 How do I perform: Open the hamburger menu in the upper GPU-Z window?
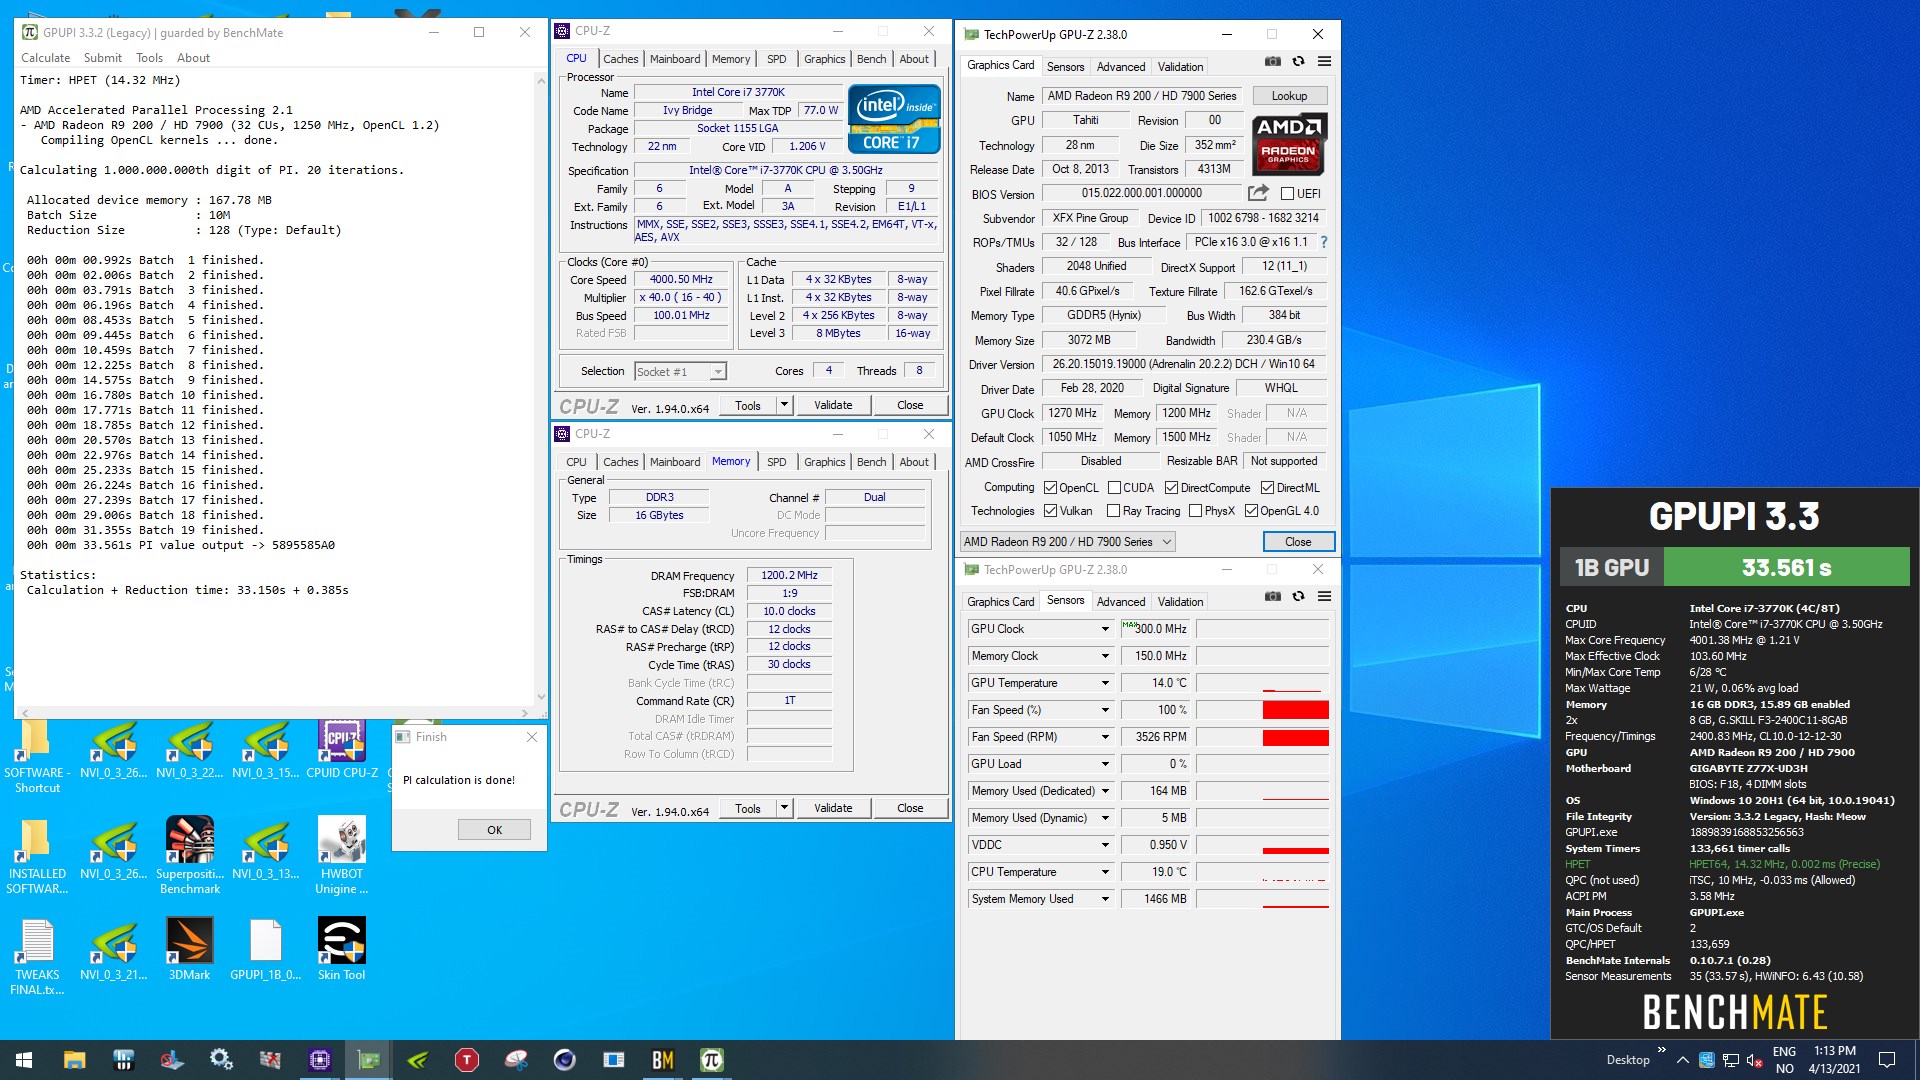[1324, 61]
